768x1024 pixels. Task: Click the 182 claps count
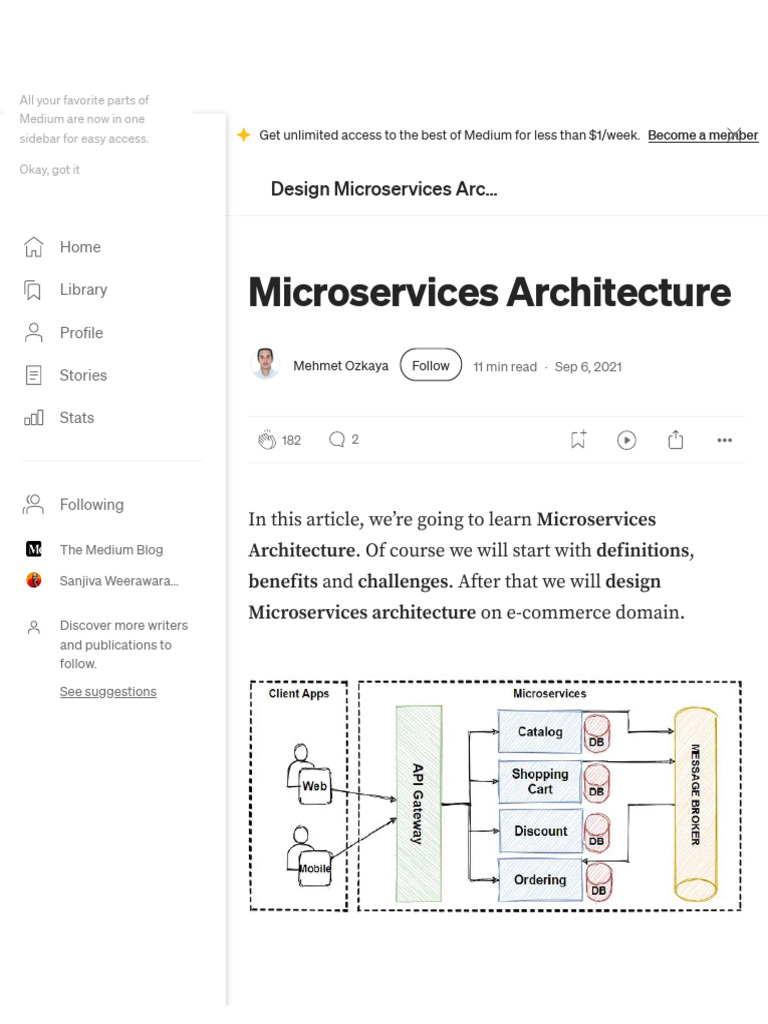(x=291, y=440)
